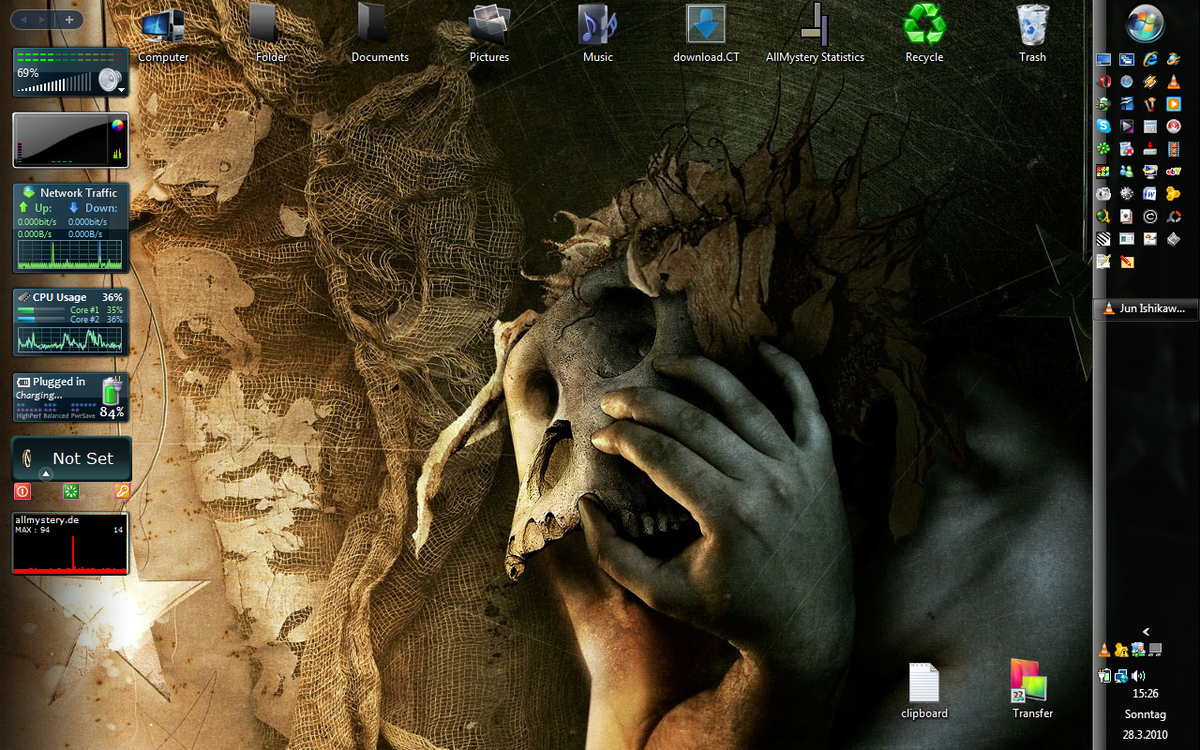Launch Safari compass icon in quick launch
1200x750 pixels.
1127,82
